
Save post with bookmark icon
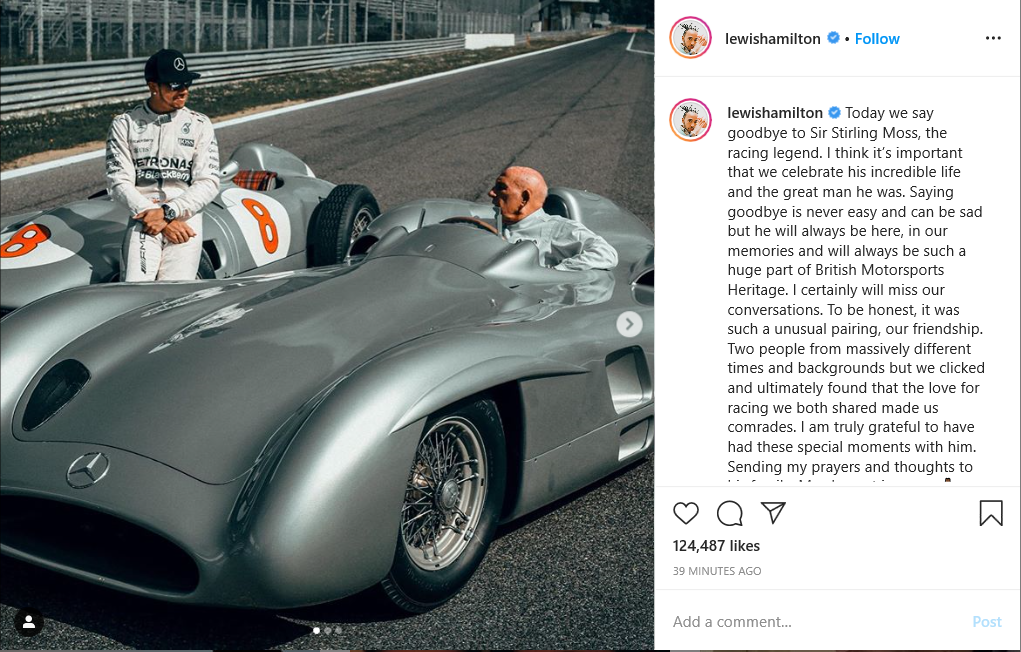click(x=991, y=513)
